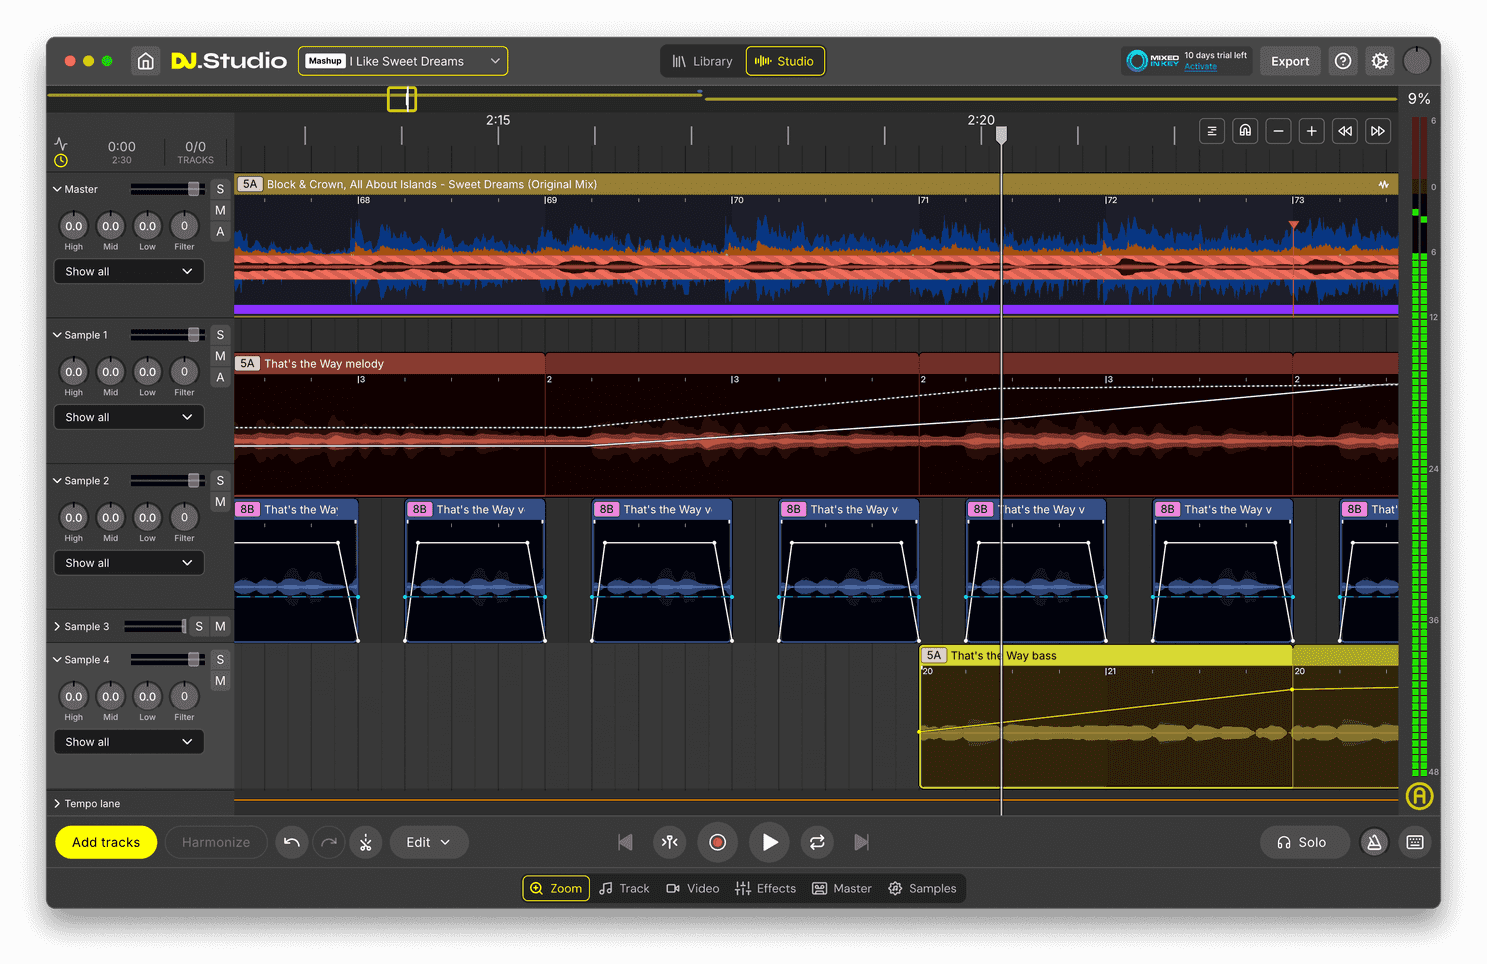The image size is (1487, 964).
Task: Skip to the previous track
Action: [x=625, y=842]
